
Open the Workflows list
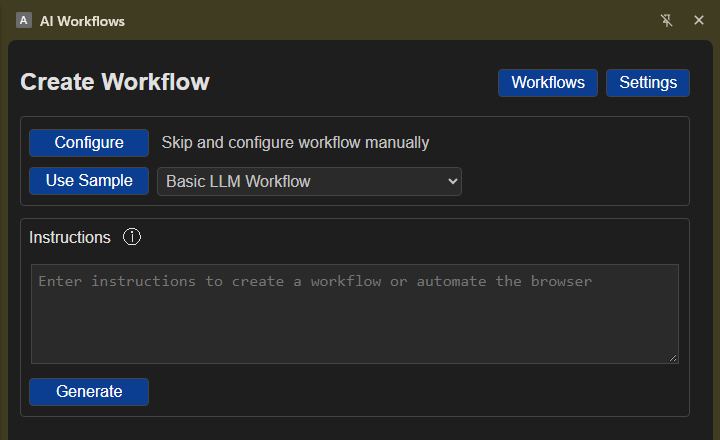548,83
